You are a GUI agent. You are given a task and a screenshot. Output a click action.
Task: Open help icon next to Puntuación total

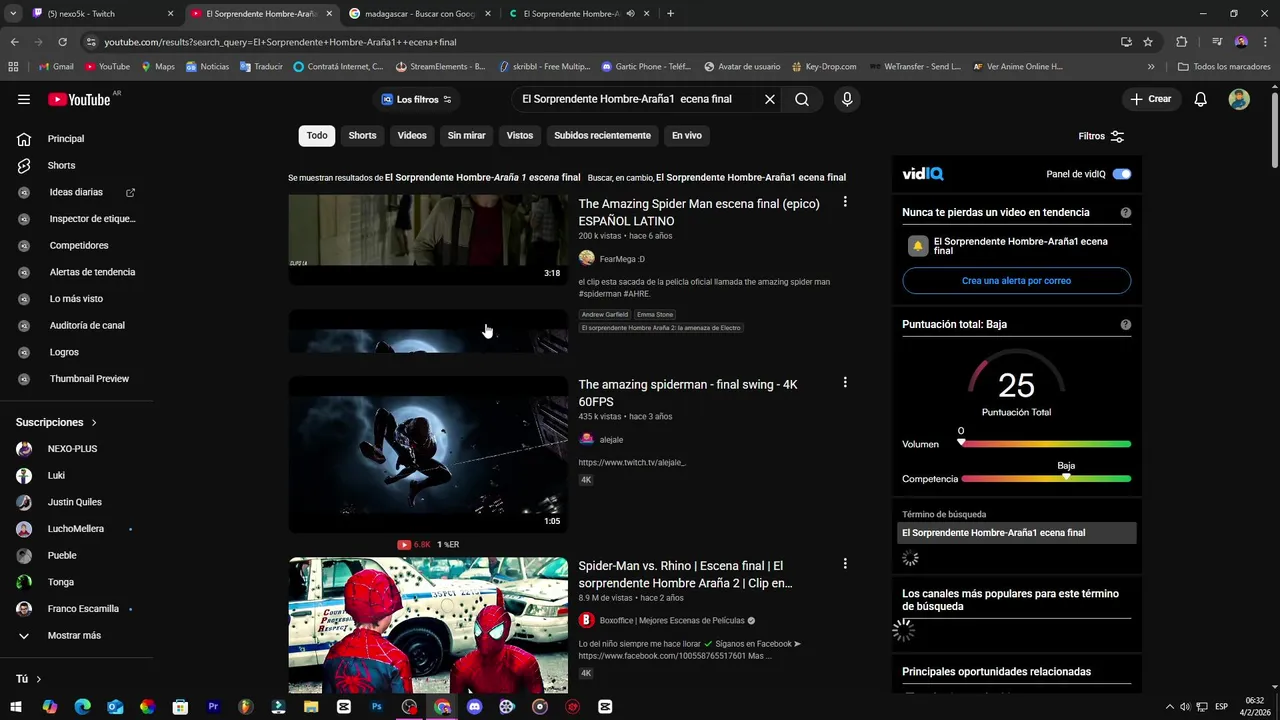pos(1126,325)
